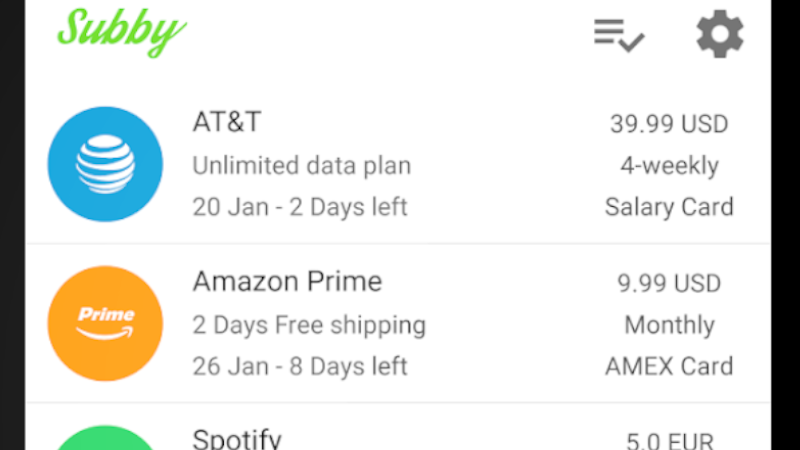This screenshot has height=450, width=800.
Task: Tap the AMEX Card payment label
Action: (x=669, y=366)
